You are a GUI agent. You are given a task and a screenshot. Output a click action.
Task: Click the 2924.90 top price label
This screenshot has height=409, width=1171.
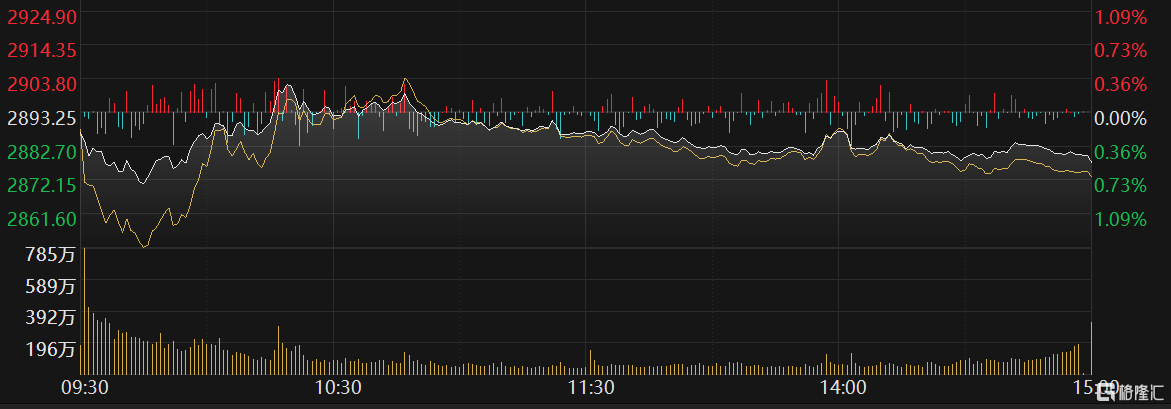pyautogui.click(x=41, y=16)
